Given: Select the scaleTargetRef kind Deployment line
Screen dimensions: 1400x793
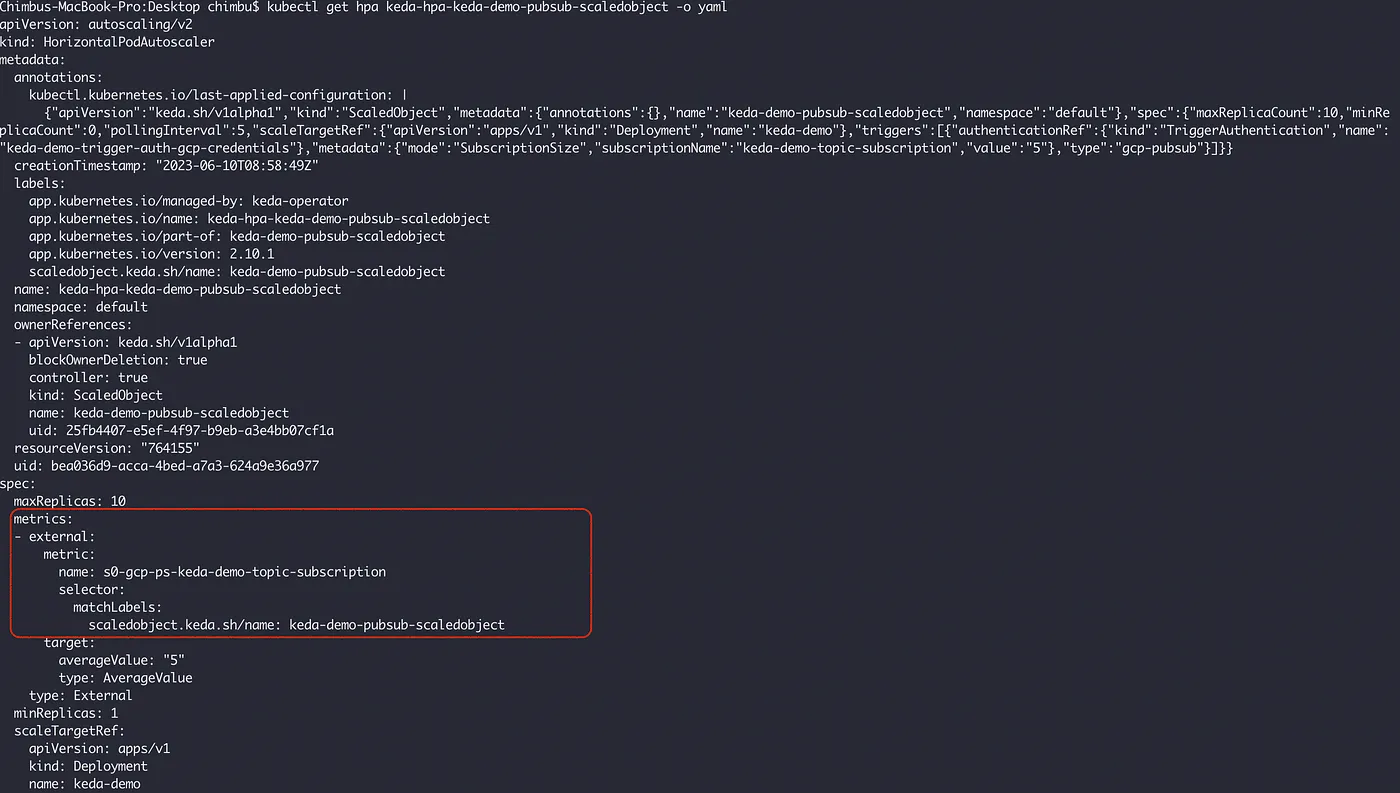Looking at the screenshot, I should 88,766.
